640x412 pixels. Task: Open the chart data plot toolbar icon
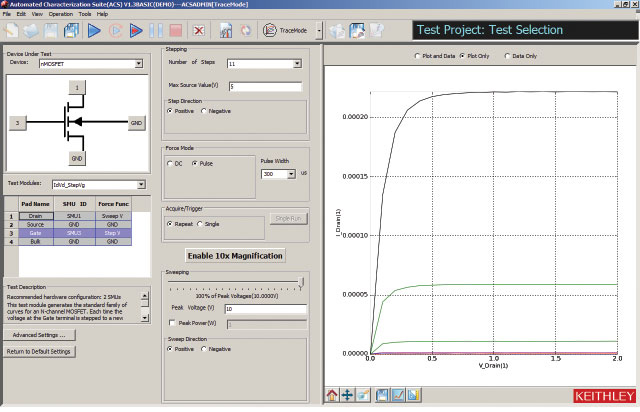coord(226,31)
